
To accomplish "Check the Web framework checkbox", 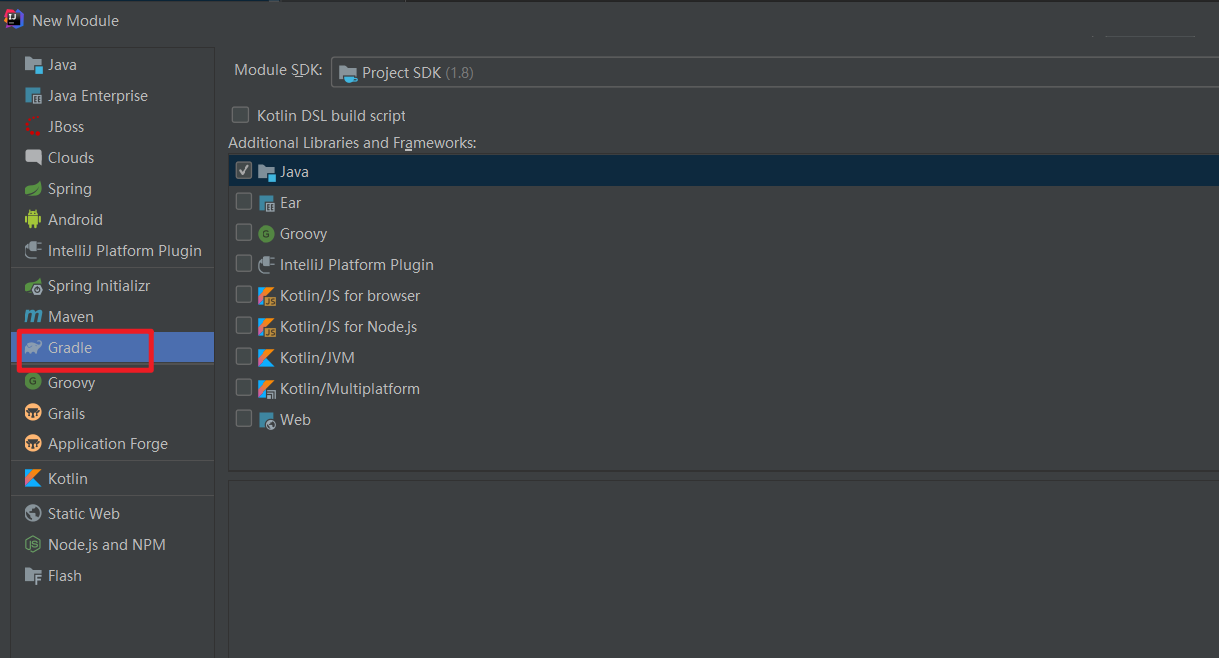I will point(244,419).
